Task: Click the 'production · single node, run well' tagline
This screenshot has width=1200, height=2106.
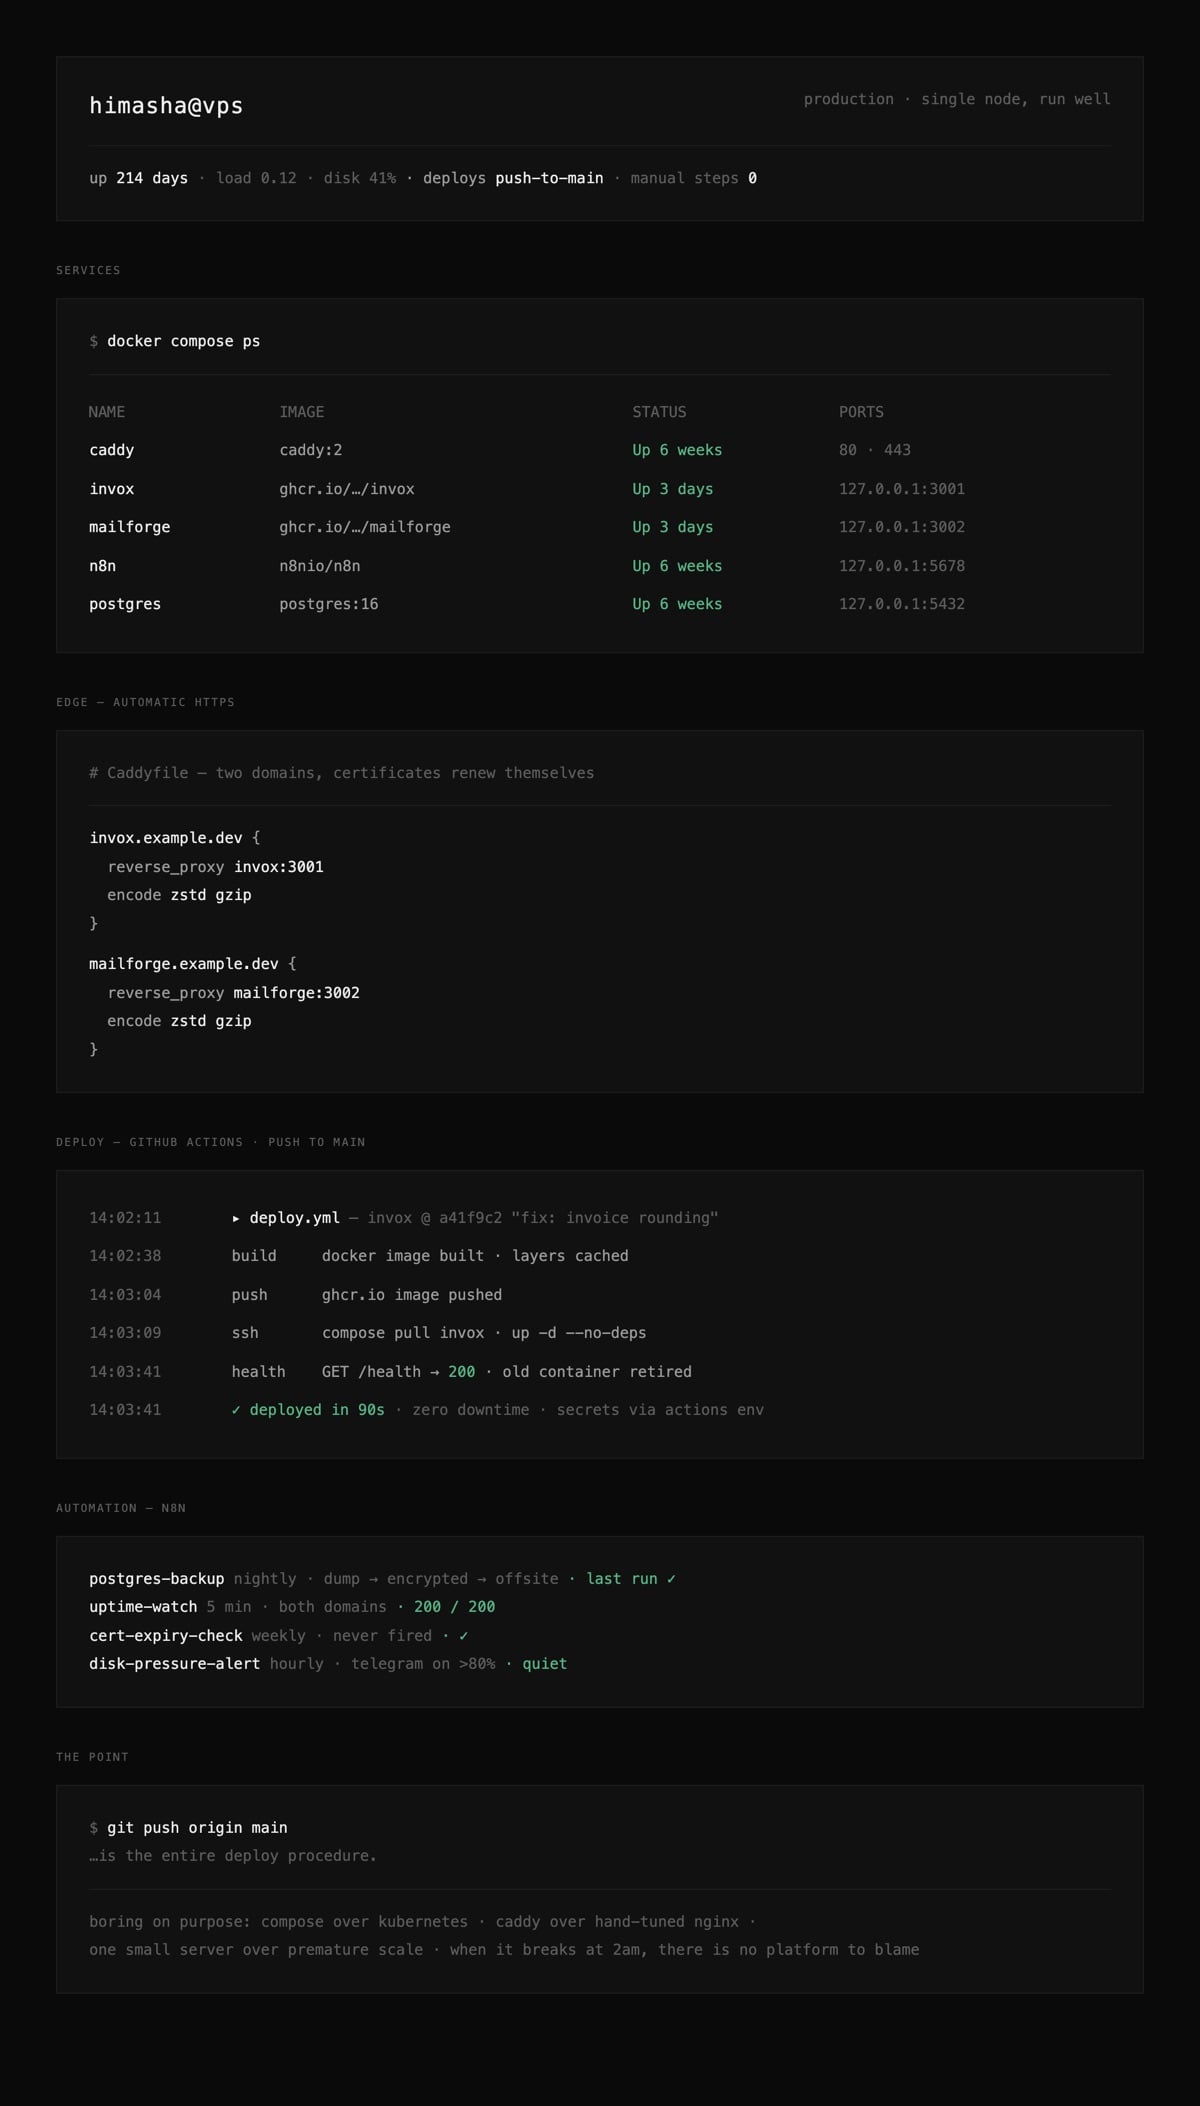Action: (x=957, y=99)
